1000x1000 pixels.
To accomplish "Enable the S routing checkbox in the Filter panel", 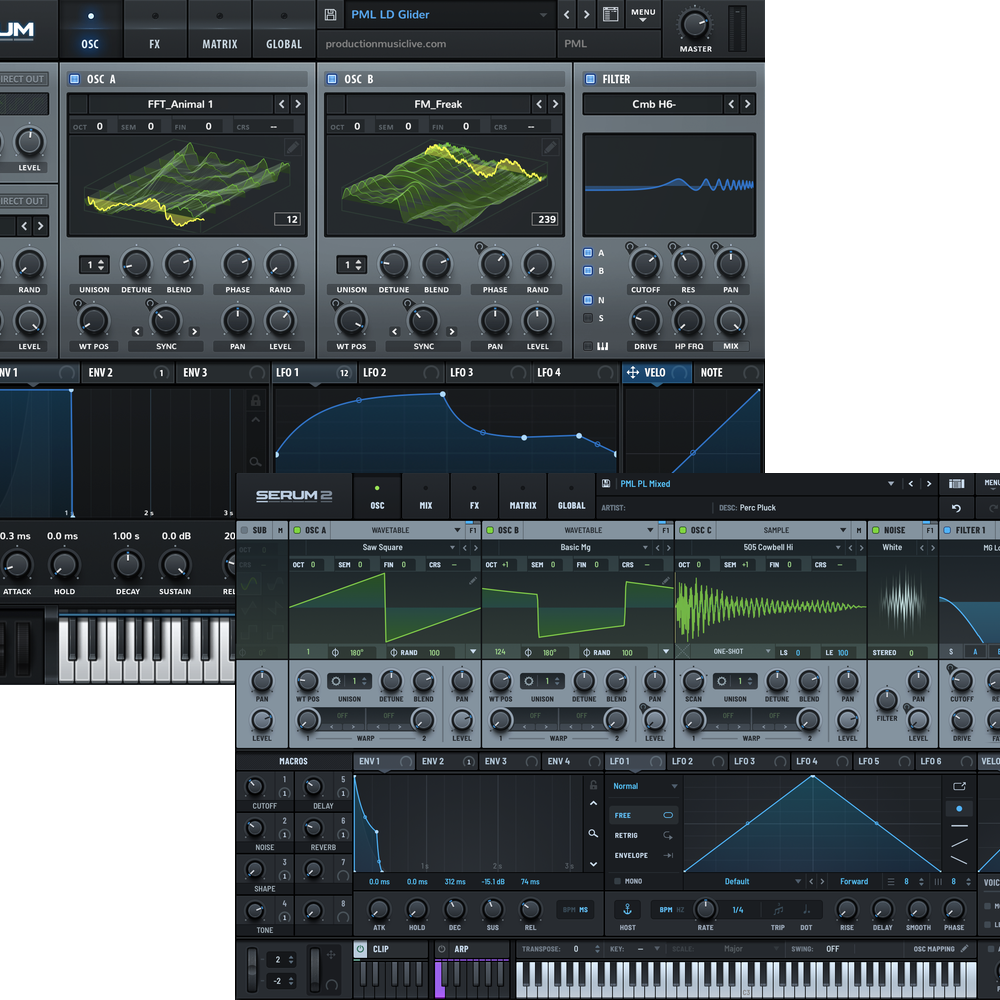I will [x=588, y=318].
